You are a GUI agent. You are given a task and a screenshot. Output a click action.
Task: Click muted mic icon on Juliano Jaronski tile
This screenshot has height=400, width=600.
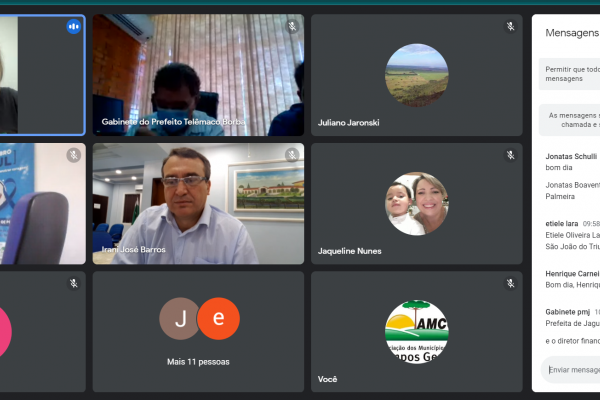tap(510, 27)
